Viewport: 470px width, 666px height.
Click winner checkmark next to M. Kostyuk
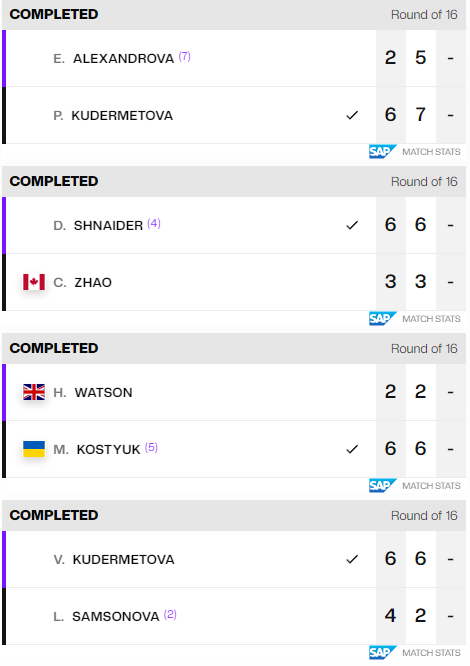[352, 449]
